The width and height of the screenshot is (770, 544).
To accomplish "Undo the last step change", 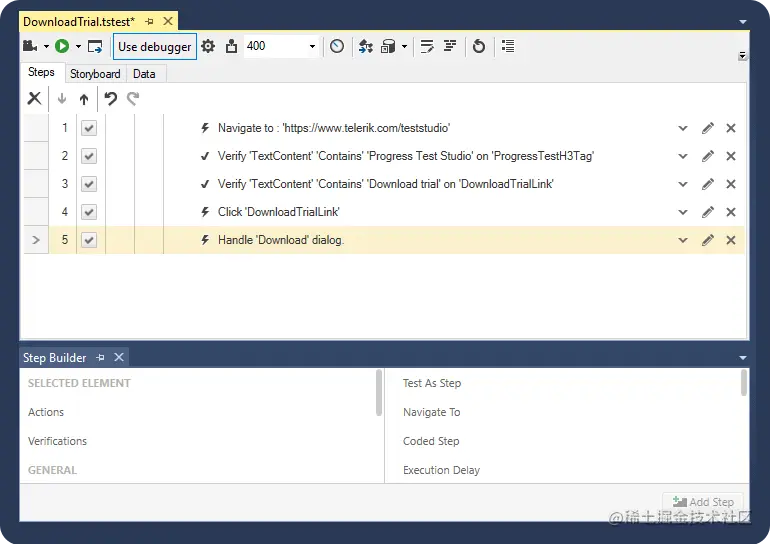I will tap(110, 99).
